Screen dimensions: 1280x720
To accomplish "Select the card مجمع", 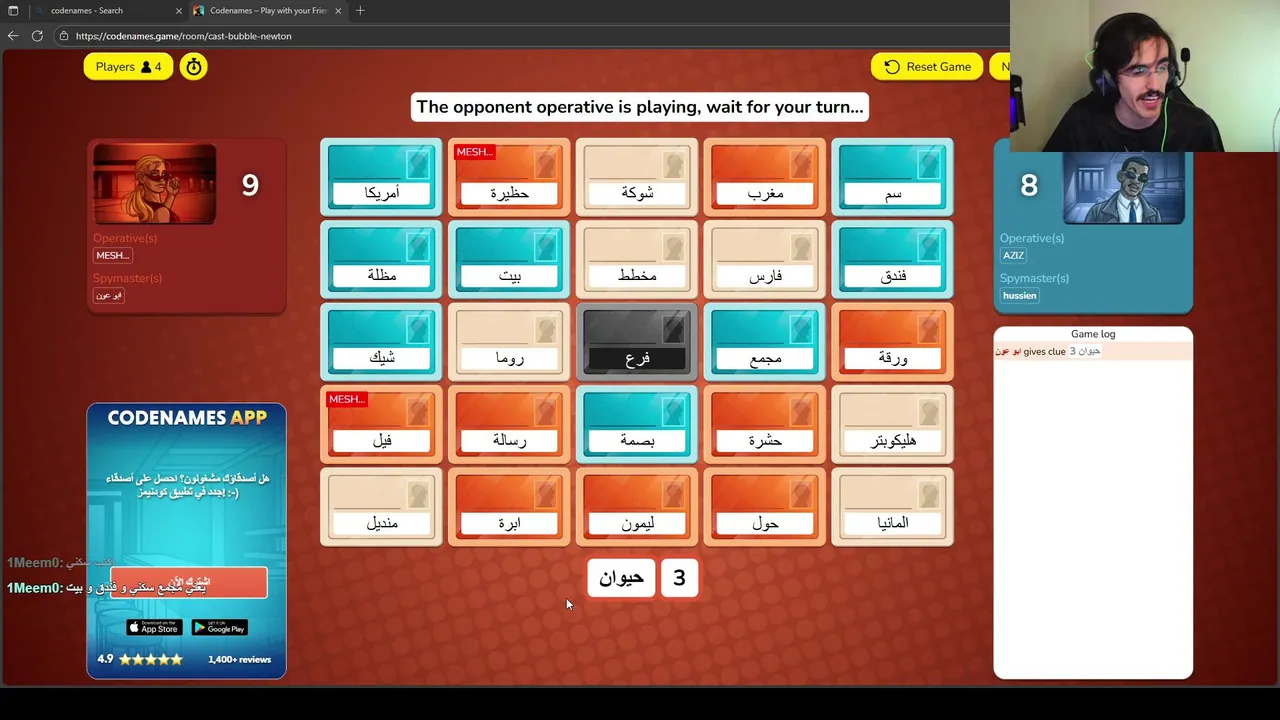I will coord(765,342).
